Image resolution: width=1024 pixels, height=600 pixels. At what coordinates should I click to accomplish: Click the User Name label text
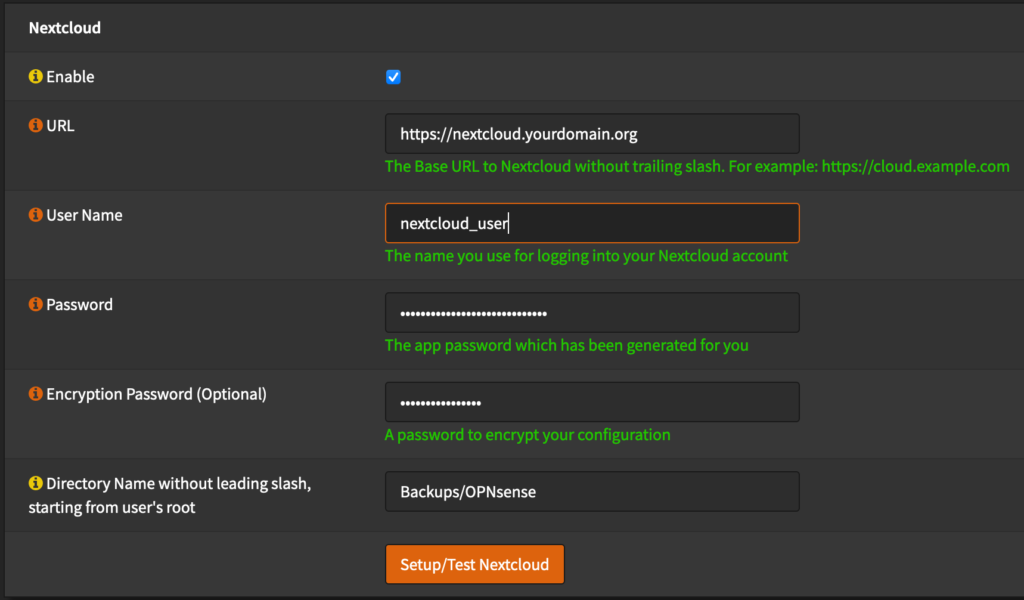pyautogui.click(x=84, y=215)
